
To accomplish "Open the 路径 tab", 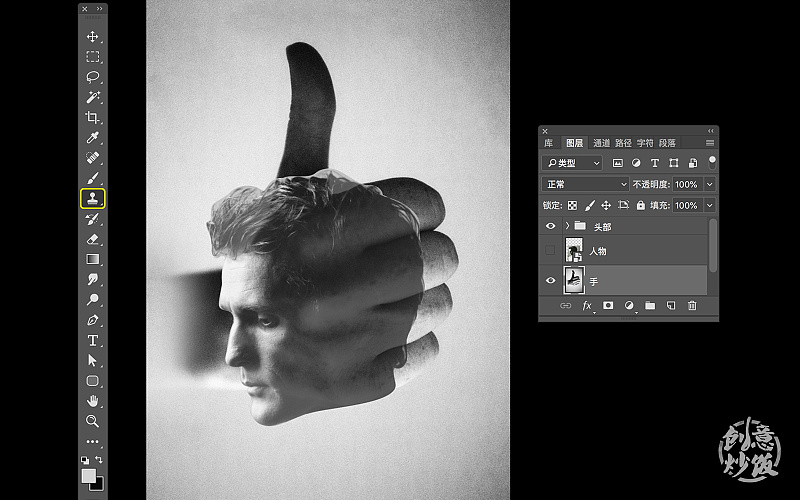I will pyautogui.click(x=623, y=143).
